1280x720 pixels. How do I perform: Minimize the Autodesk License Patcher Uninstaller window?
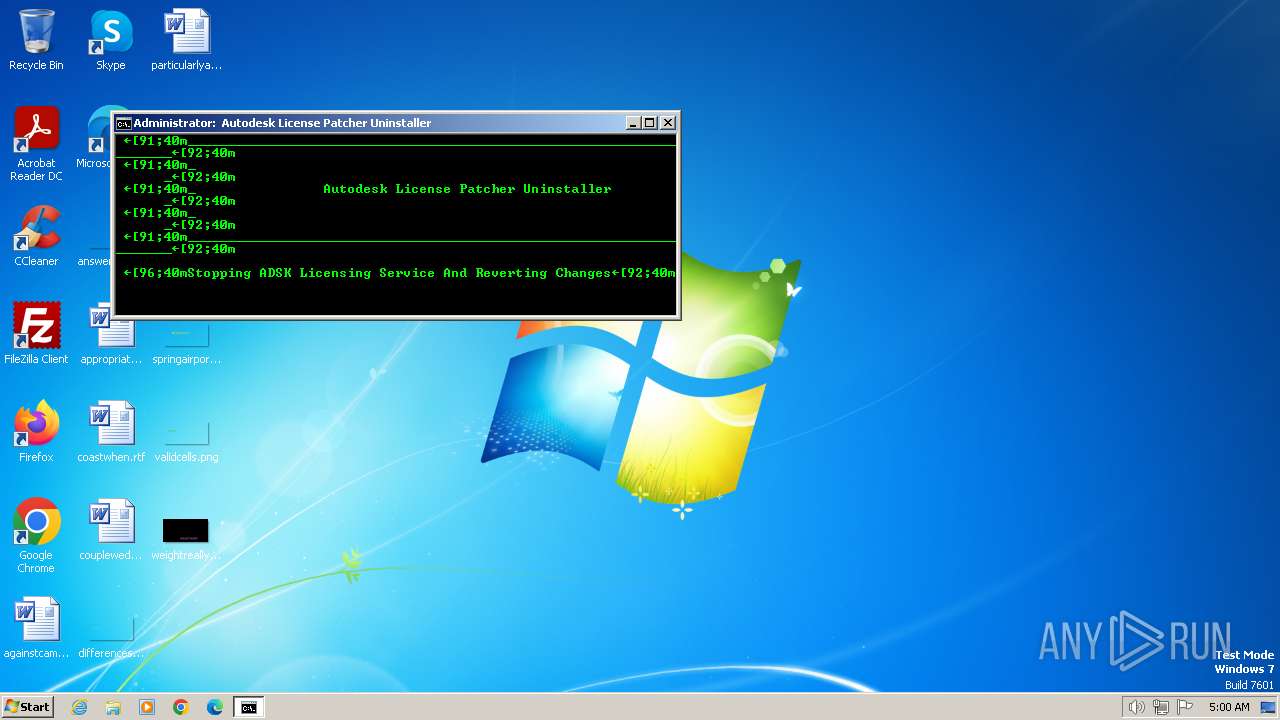[x=633, y=123]
